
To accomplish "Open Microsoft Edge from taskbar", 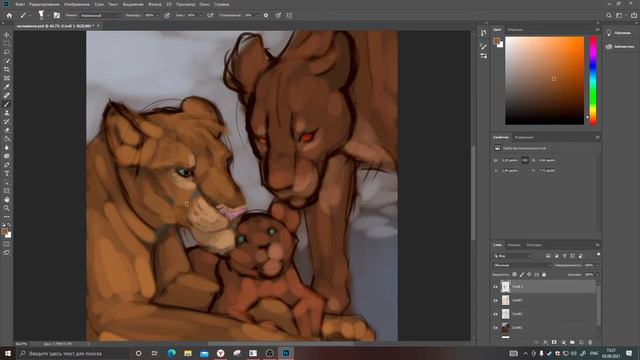I will [x=171, y=353].
